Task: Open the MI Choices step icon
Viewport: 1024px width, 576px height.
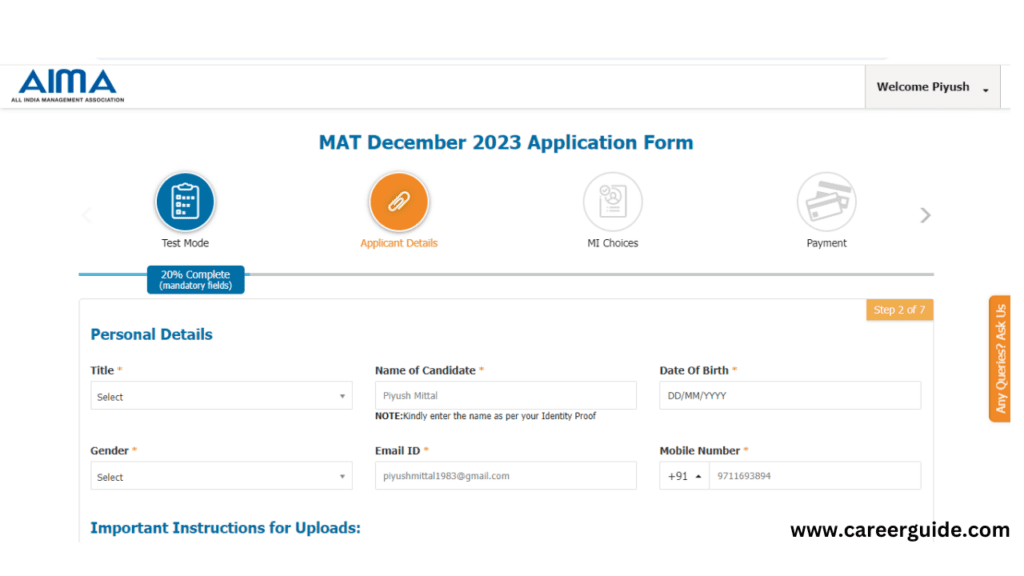Action: (x=613, y=202)
